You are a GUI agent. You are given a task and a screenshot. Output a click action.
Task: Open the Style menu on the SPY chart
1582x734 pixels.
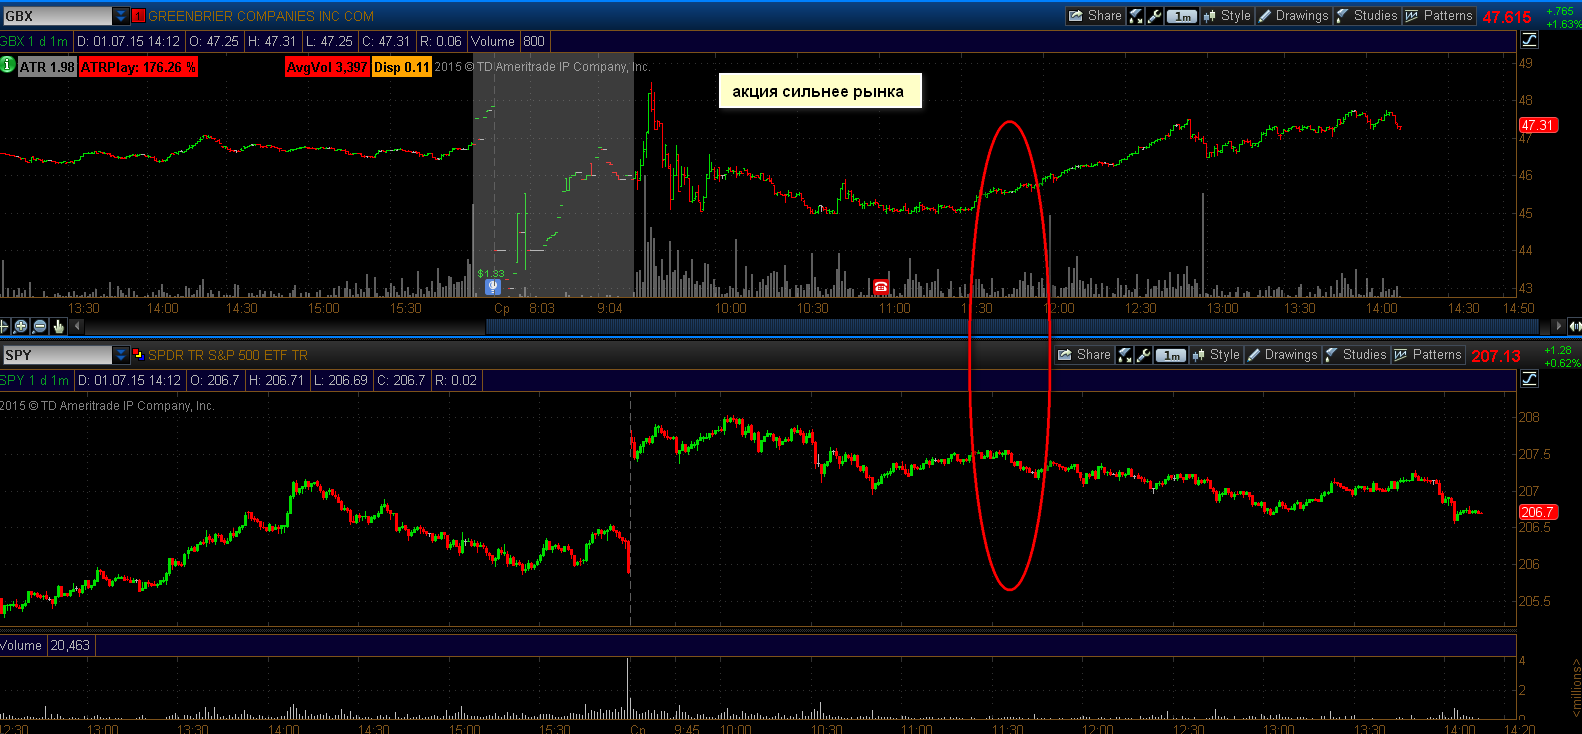point(1216,355)
